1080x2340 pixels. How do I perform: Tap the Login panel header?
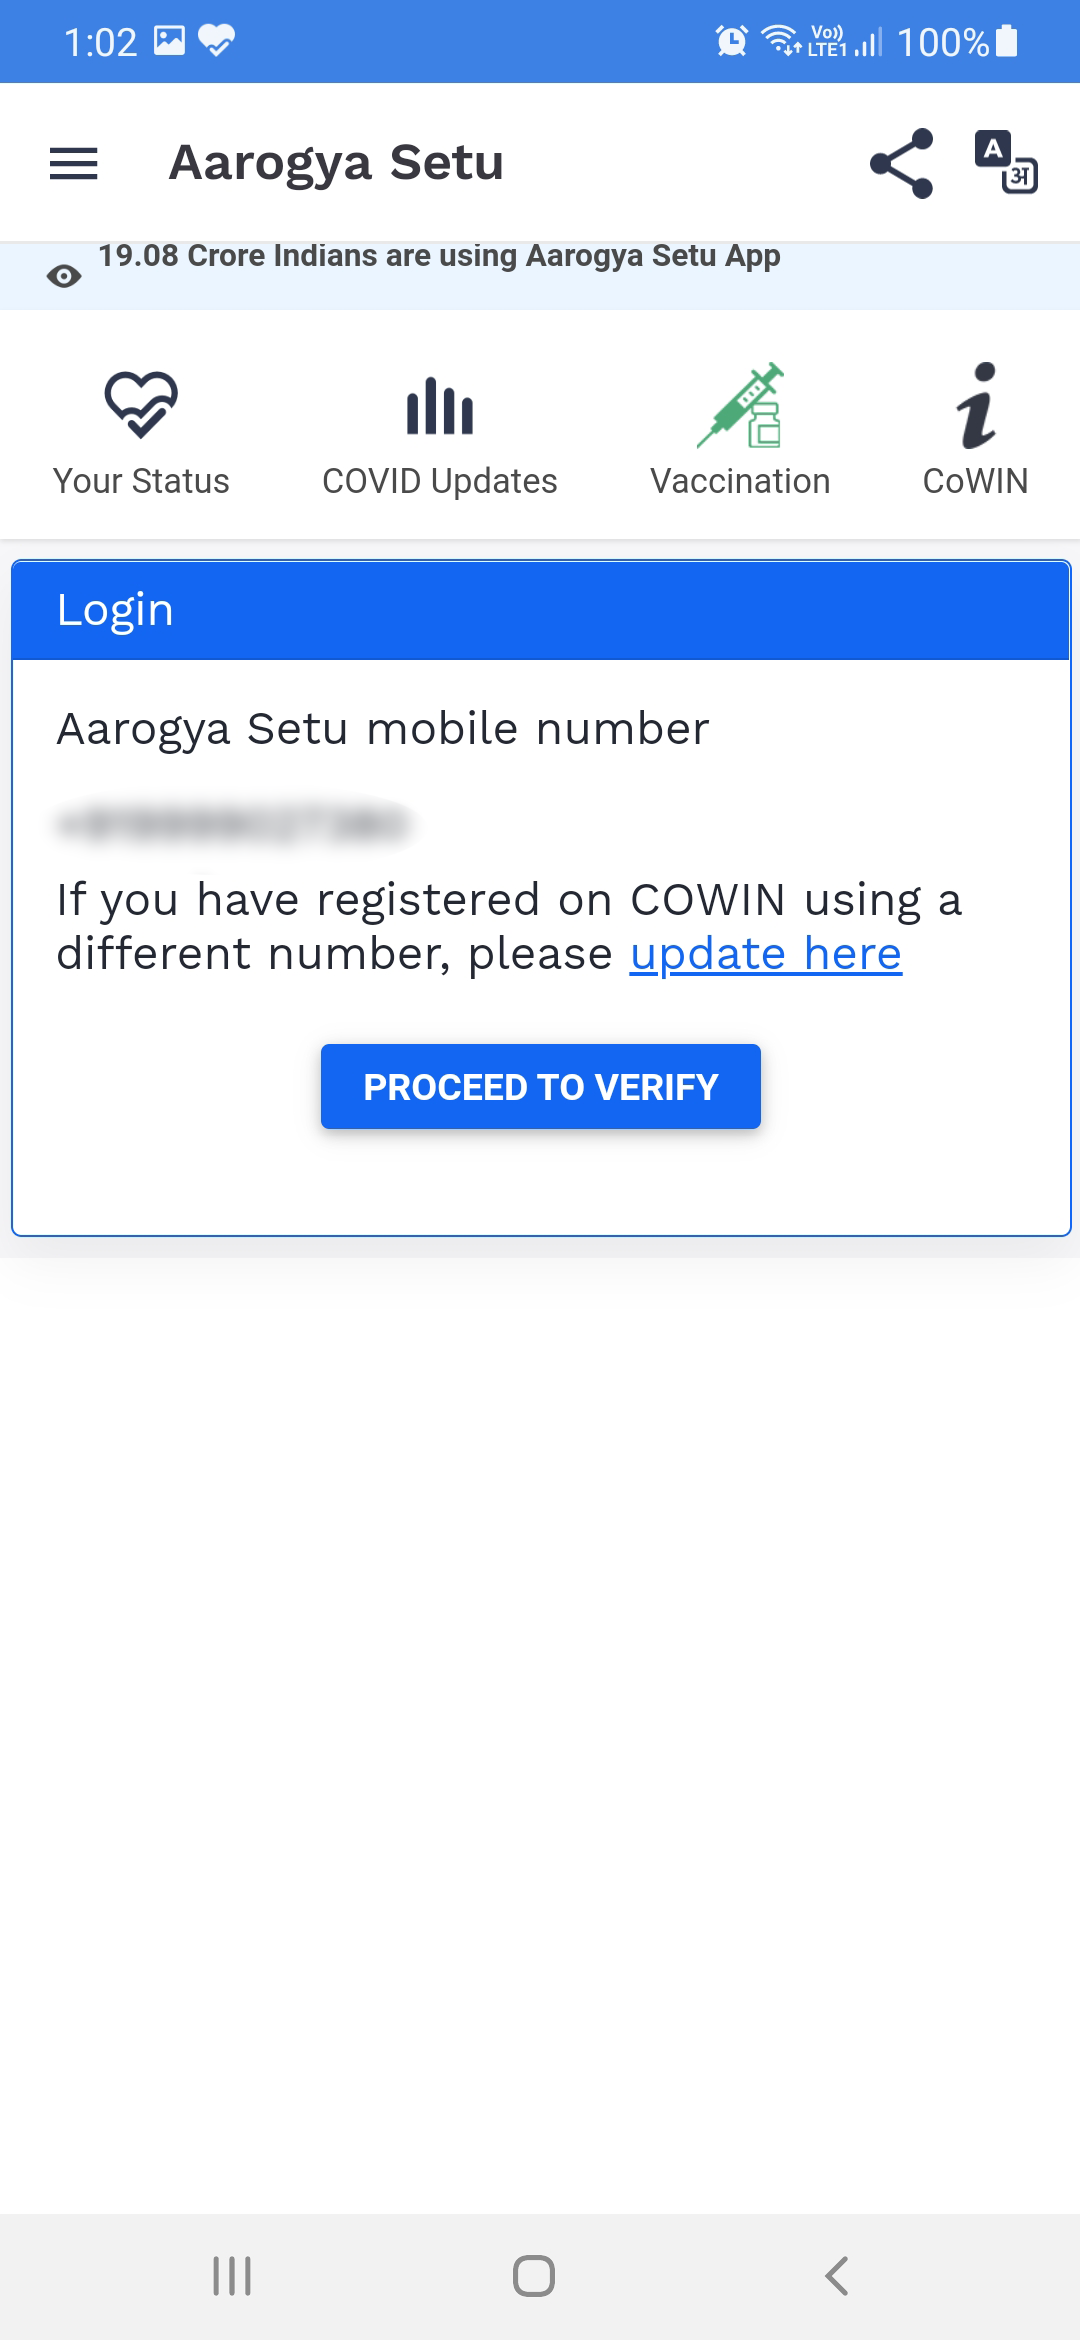click(x=541, y=610)
